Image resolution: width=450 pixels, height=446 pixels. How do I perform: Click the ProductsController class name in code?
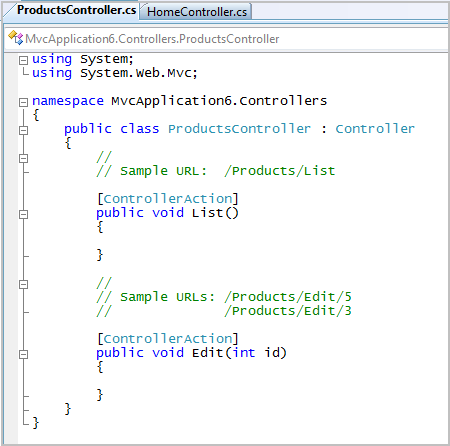click(239, 129)
